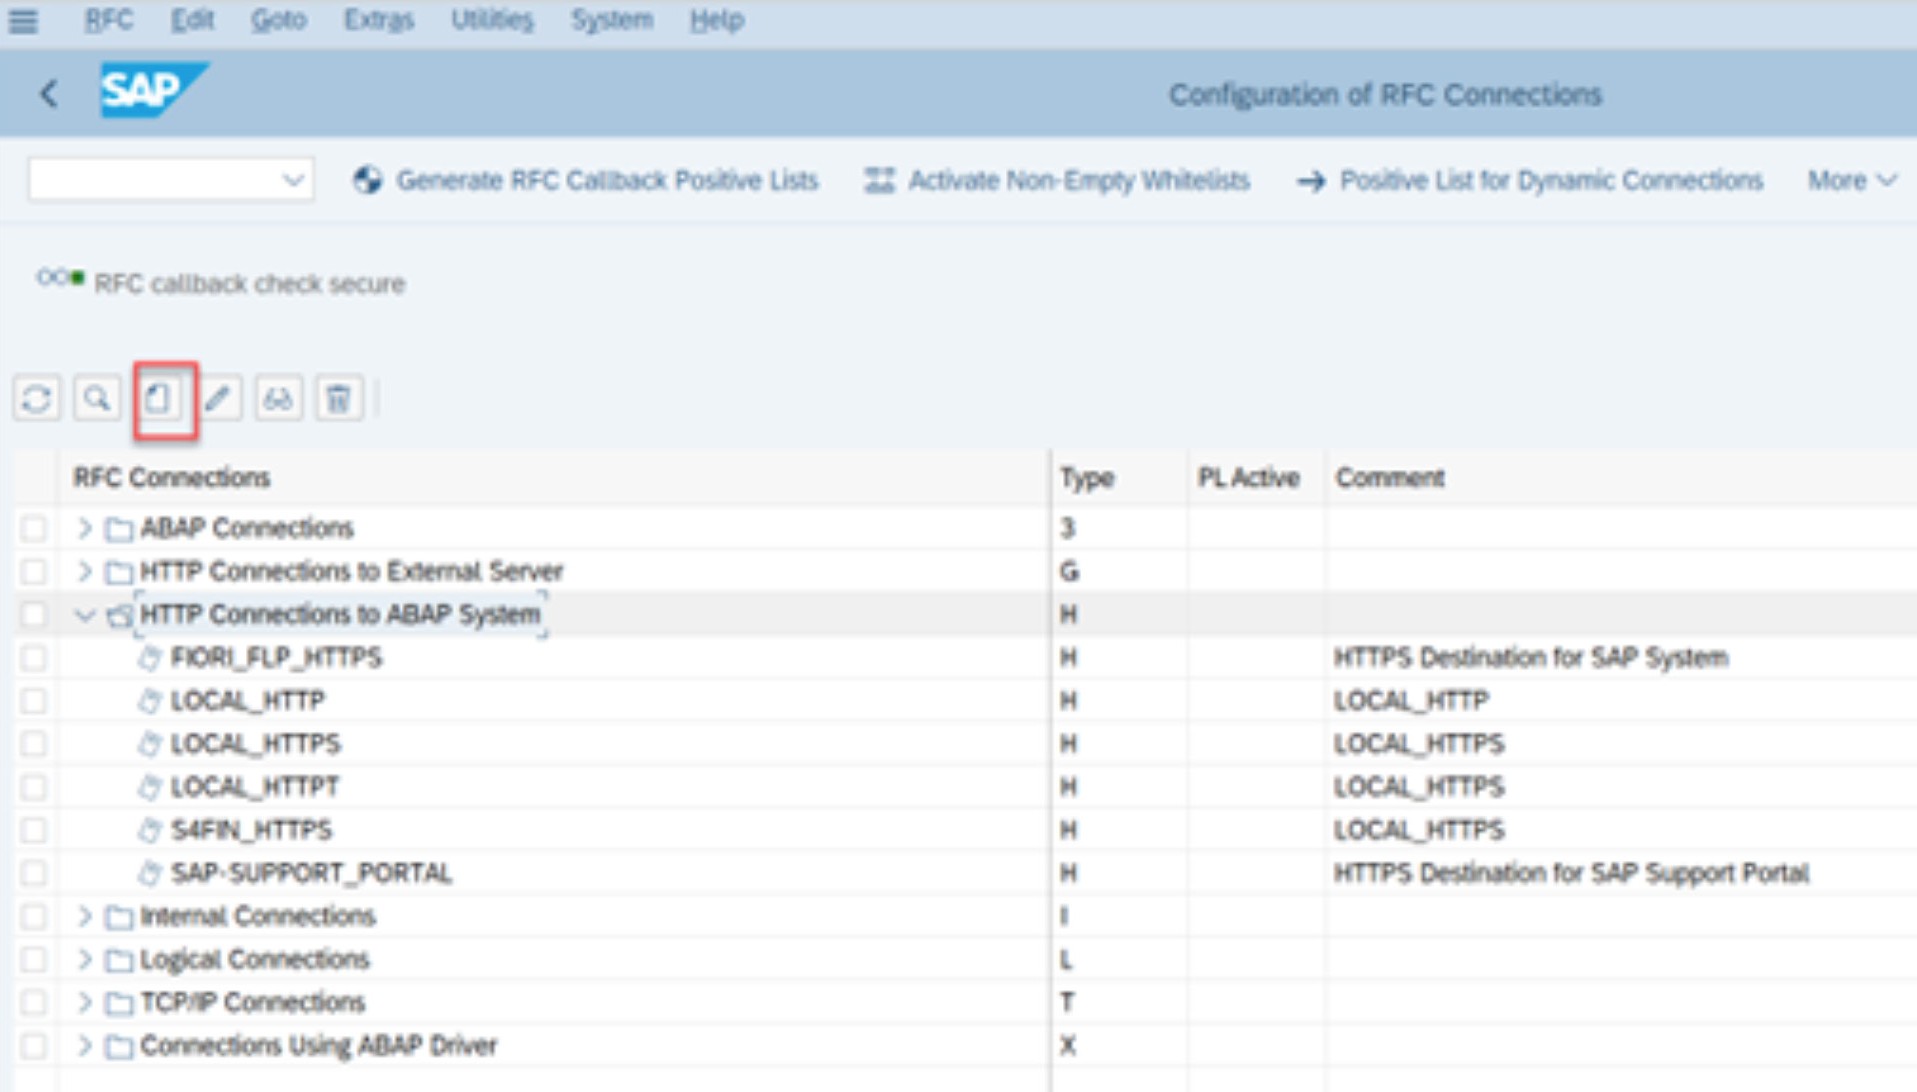This screenshot has height=1092, width=1917.
Task: Click the SAP-SUPPORT_PORTAL connection icon
Action: click(150, 873)
